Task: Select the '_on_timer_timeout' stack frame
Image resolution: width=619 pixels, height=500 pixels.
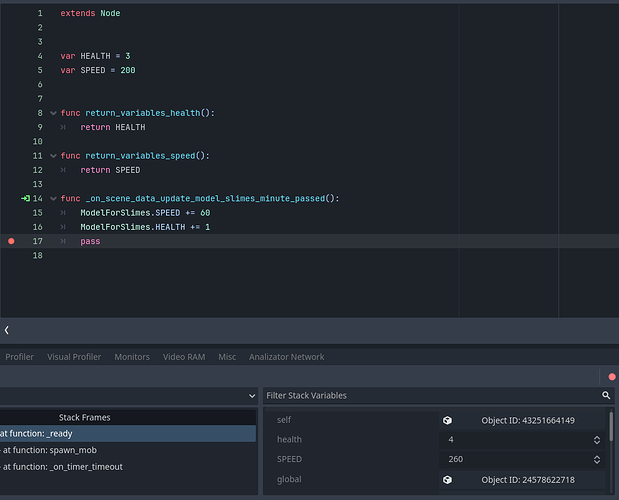Action: [128, 466]
